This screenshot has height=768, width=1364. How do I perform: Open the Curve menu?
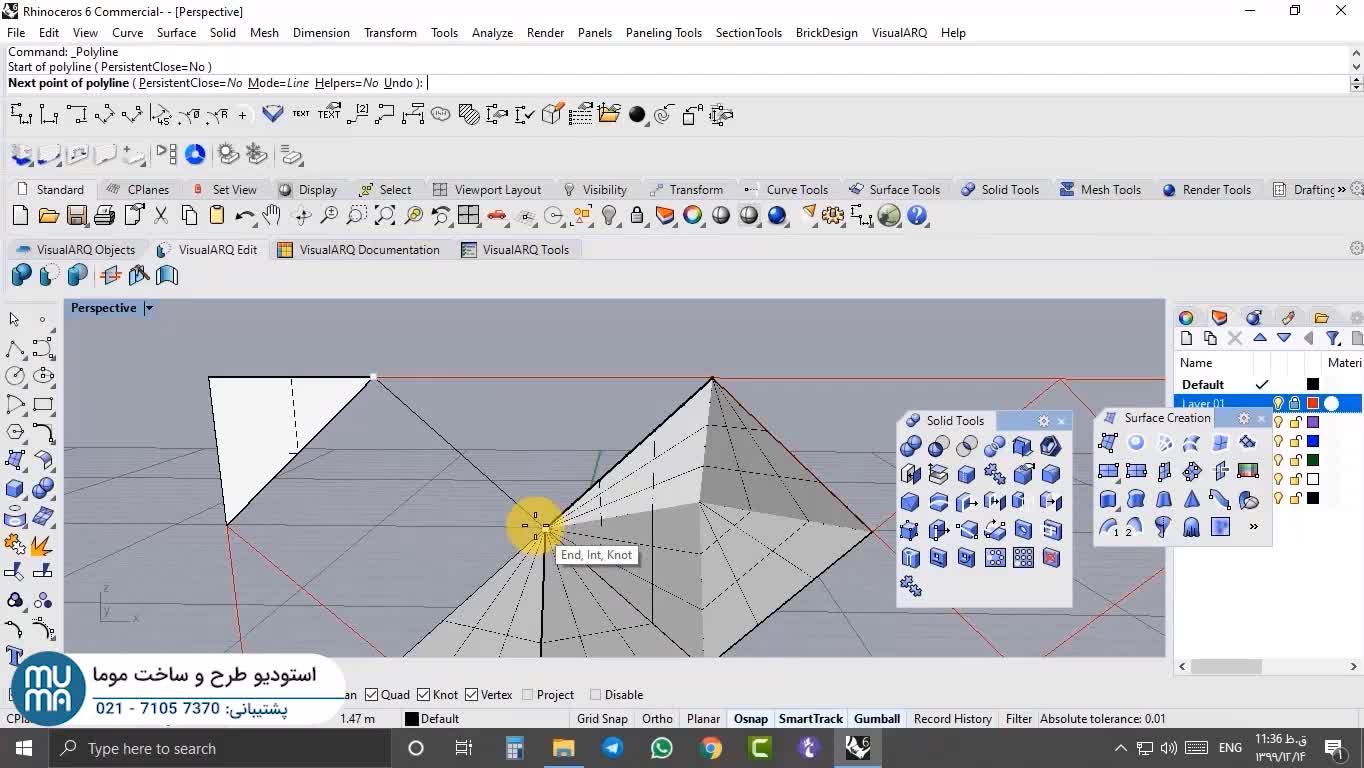127,32
